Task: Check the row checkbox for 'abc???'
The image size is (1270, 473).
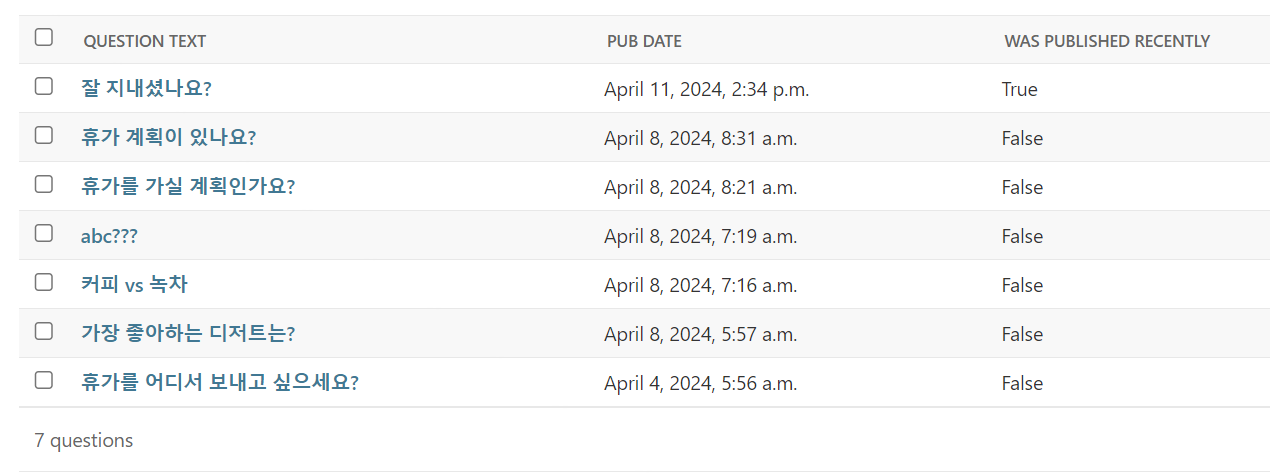Action: click(x=43, y=233)
